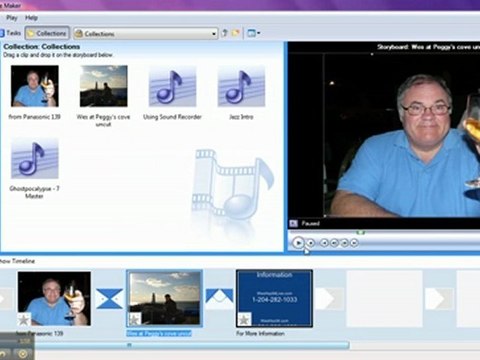Jump forward to next clip
This screenshot has height=360, width=480.
coord(355,243)
